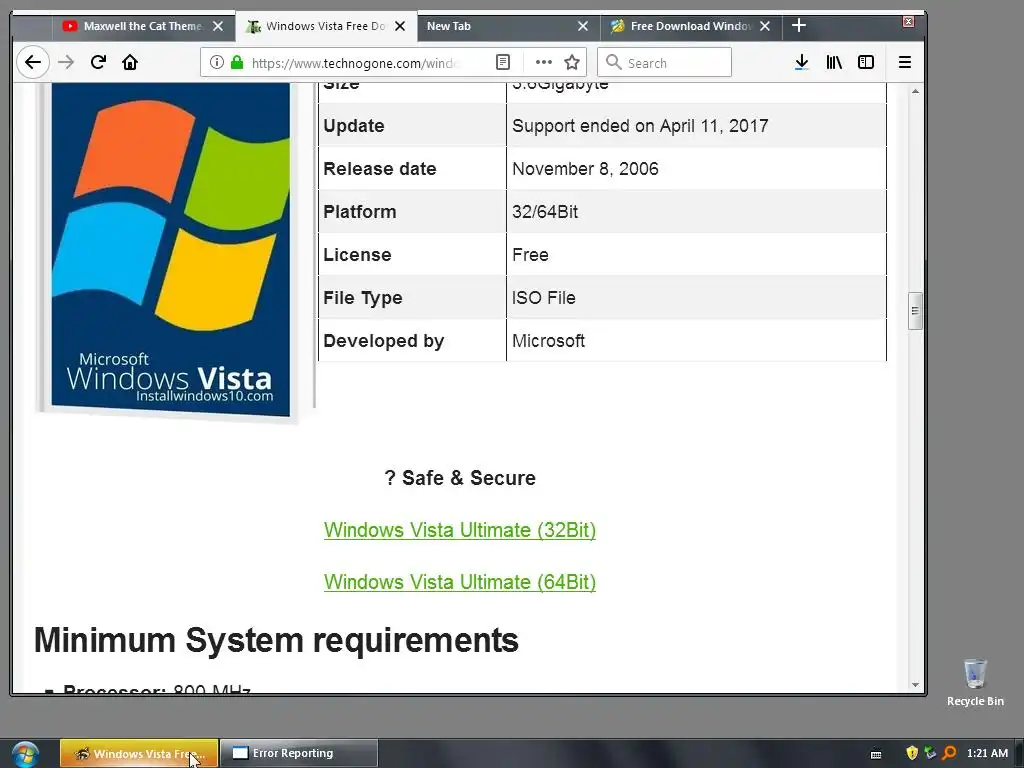This screenshot has width=1024, height=768.
Task: Click scrollbar up arrow
Action: [x=915, y=91]
